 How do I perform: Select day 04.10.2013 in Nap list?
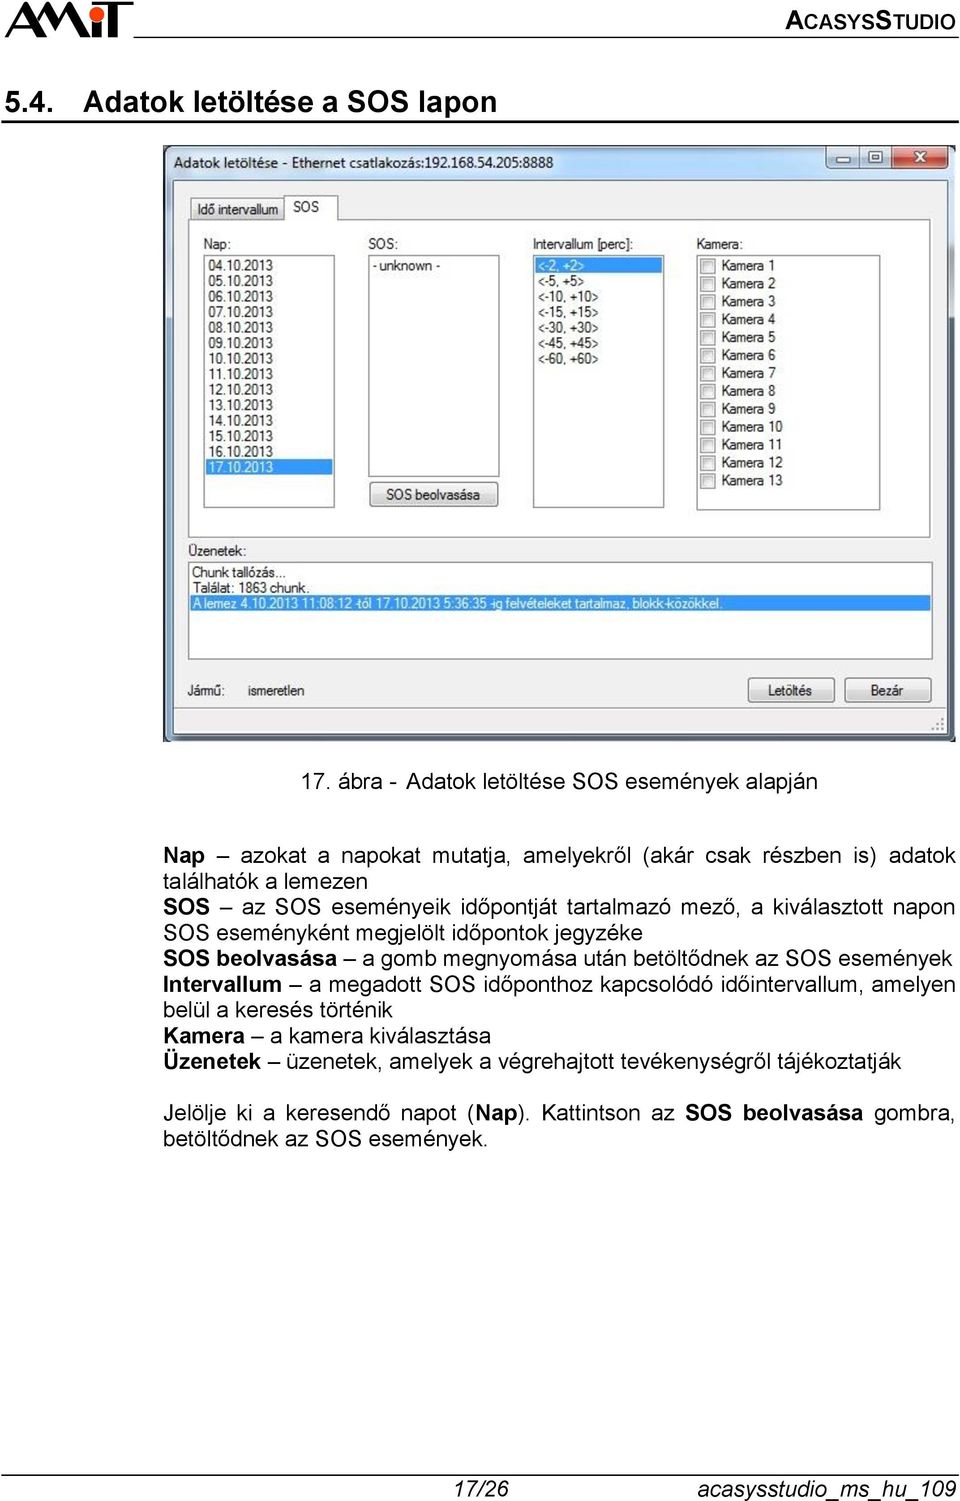click(269, 265)
